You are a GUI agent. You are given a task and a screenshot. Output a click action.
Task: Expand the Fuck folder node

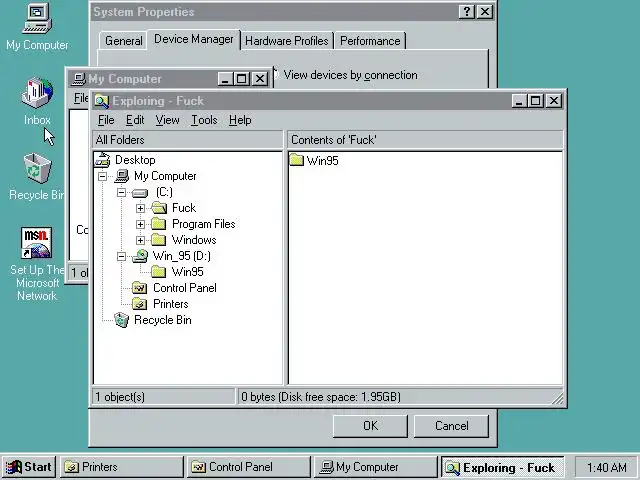click(x=140, y=208)
